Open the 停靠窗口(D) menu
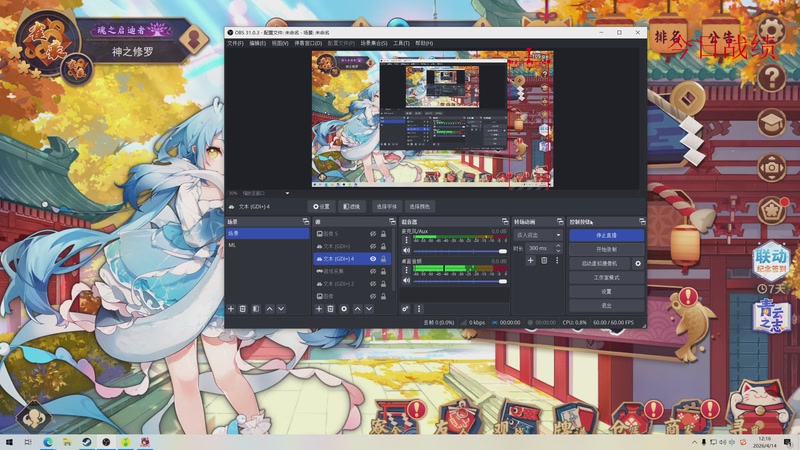The width and height of the screenshot is (800, 450). (308, 43)
